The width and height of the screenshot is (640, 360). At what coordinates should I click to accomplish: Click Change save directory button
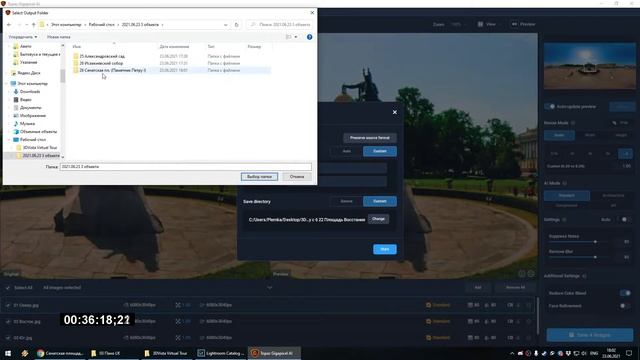[378, 219]
